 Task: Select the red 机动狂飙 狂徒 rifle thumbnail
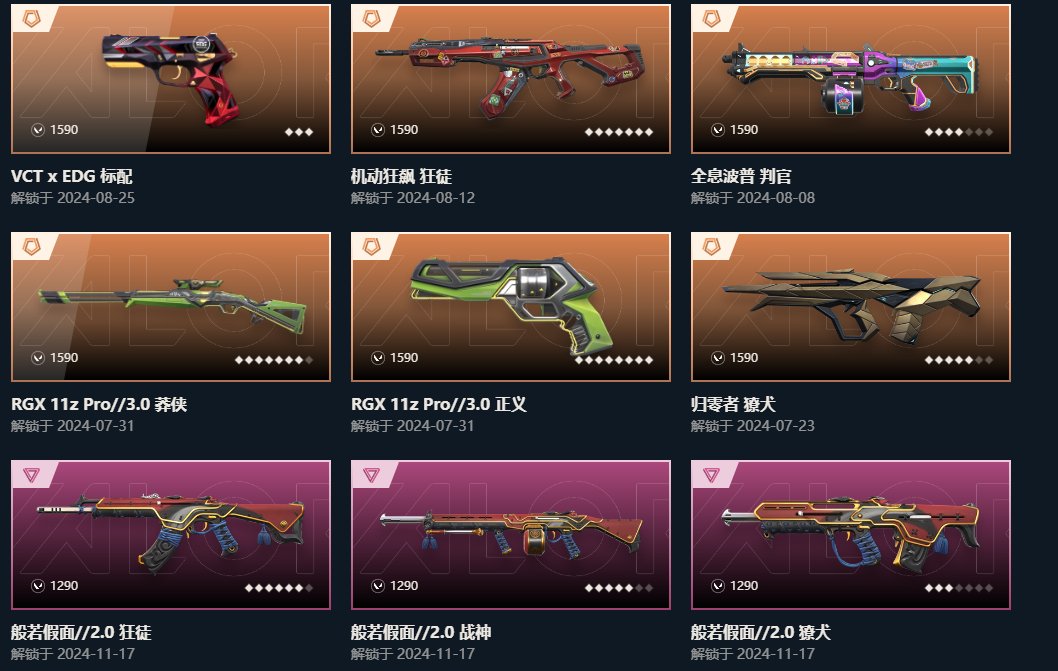[x=511, y=79]
